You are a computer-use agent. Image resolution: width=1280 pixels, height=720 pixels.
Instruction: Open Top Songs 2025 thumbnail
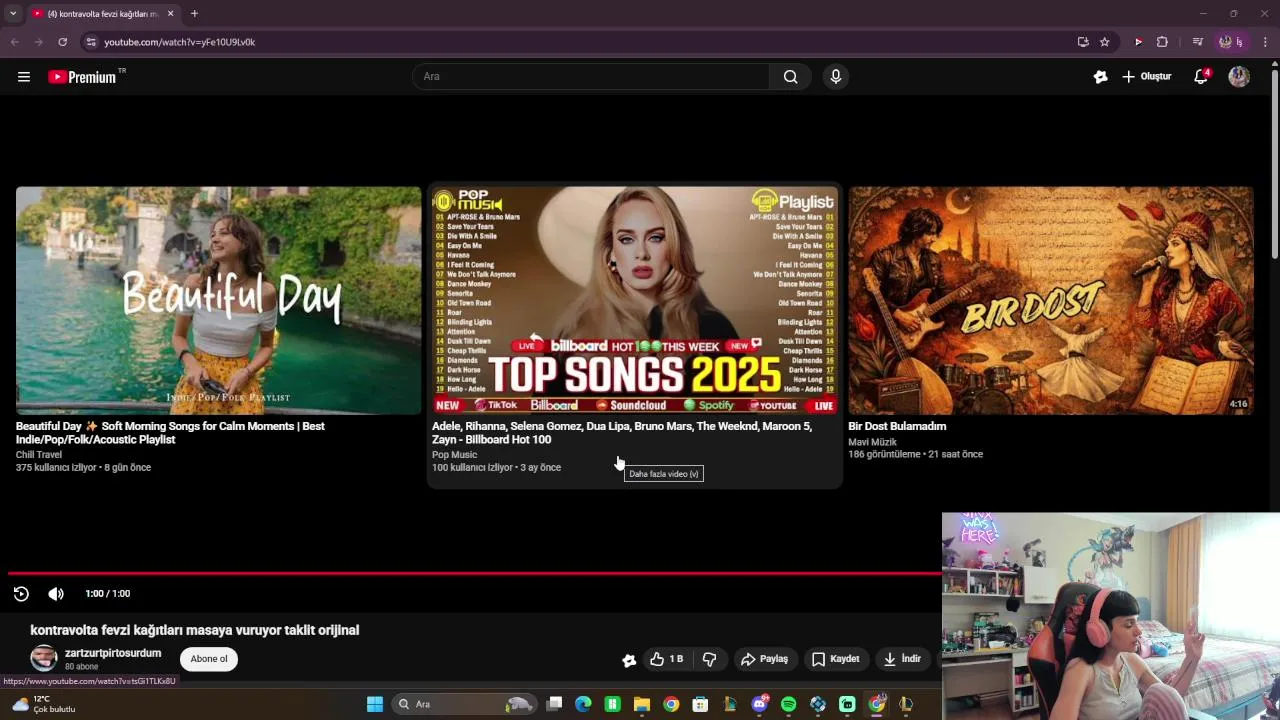(635, 300)
